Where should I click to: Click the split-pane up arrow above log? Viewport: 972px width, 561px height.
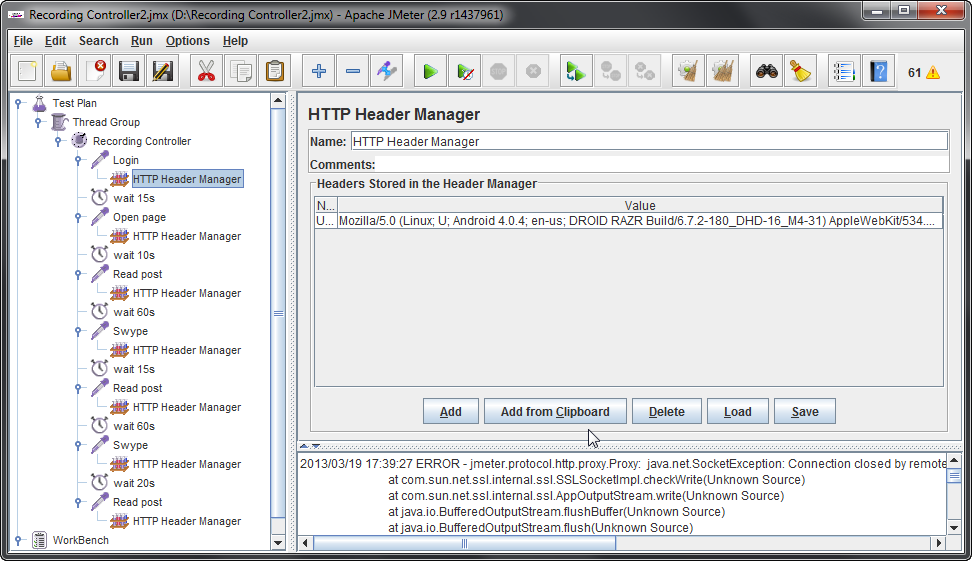304,446
